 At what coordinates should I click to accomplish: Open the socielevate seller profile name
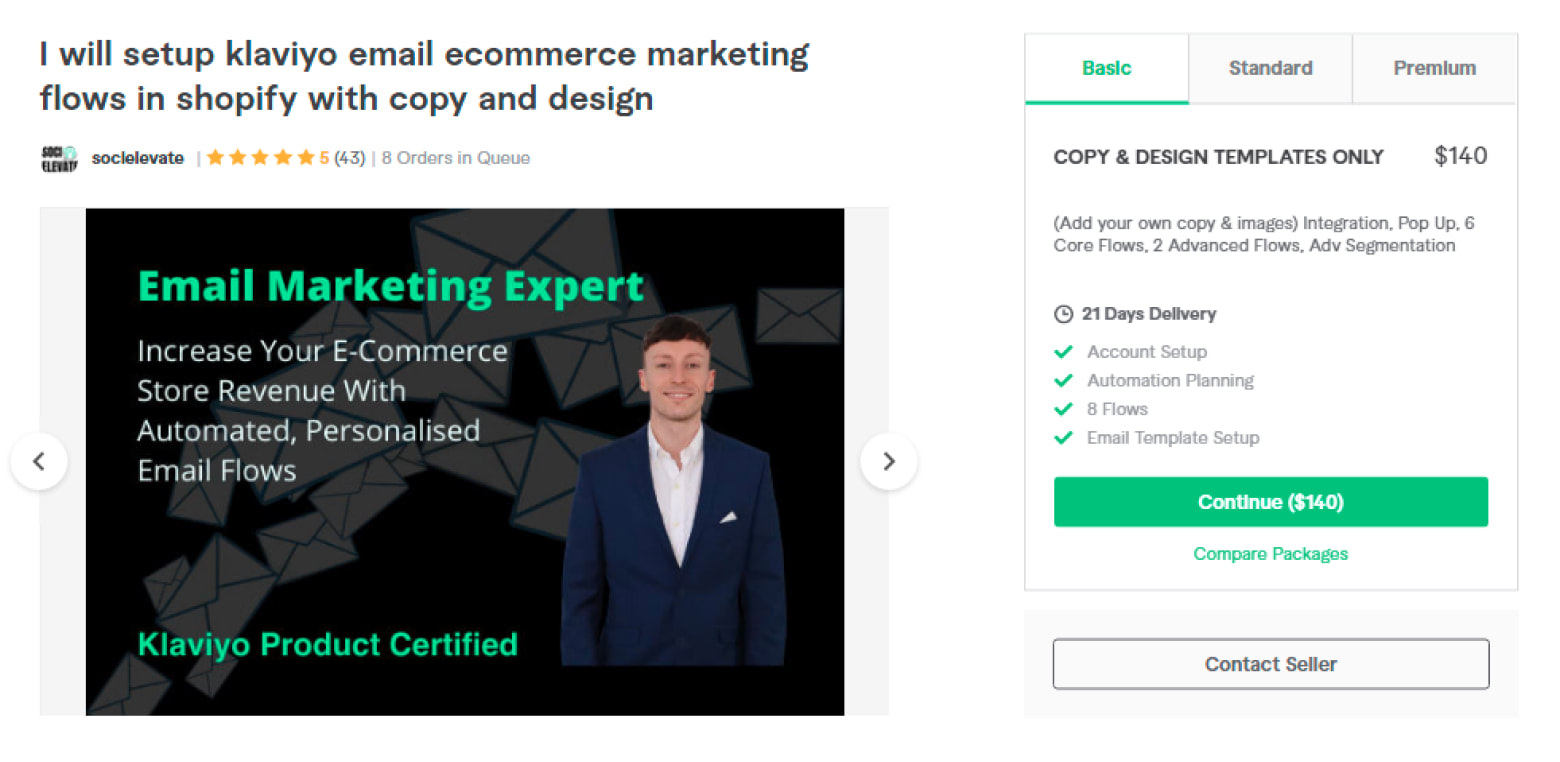pos(138,158)
